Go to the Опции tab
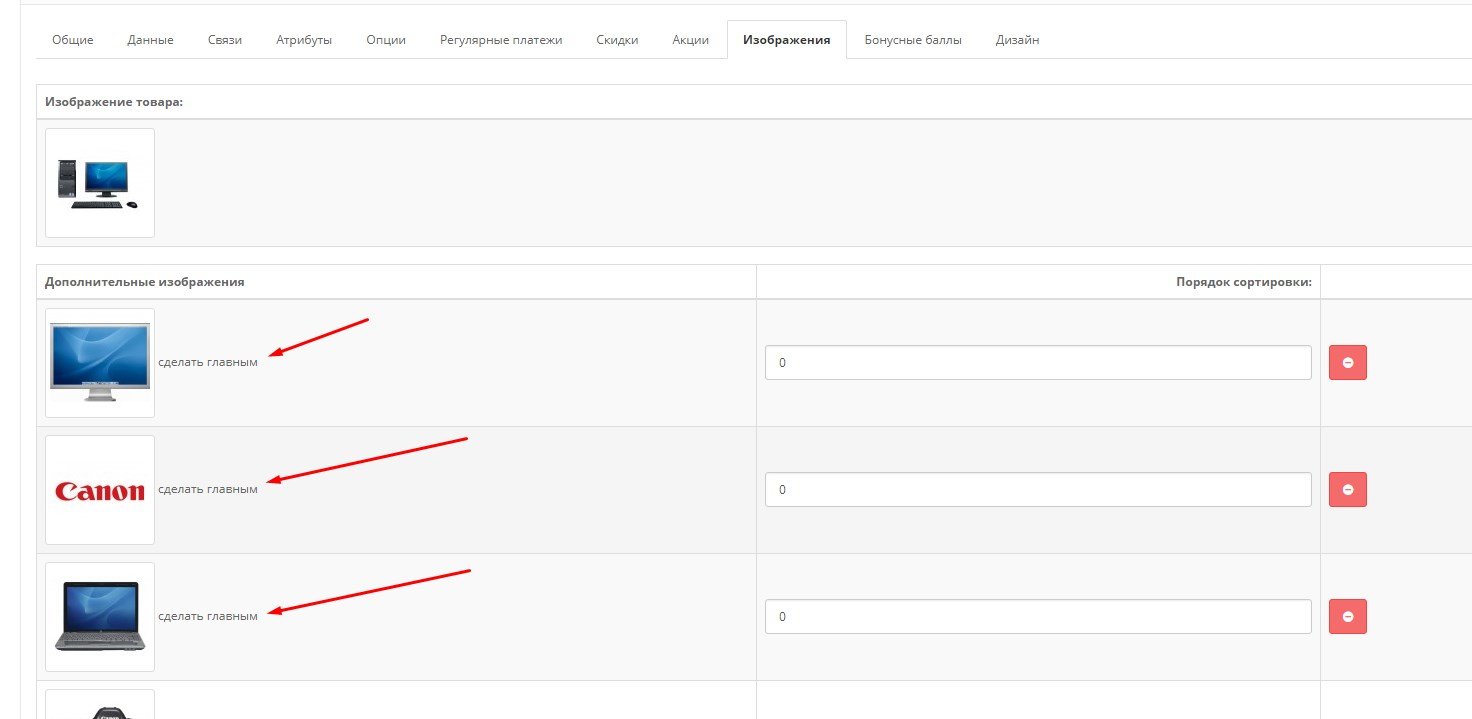 pyautogui.click(x=386, y=40)
